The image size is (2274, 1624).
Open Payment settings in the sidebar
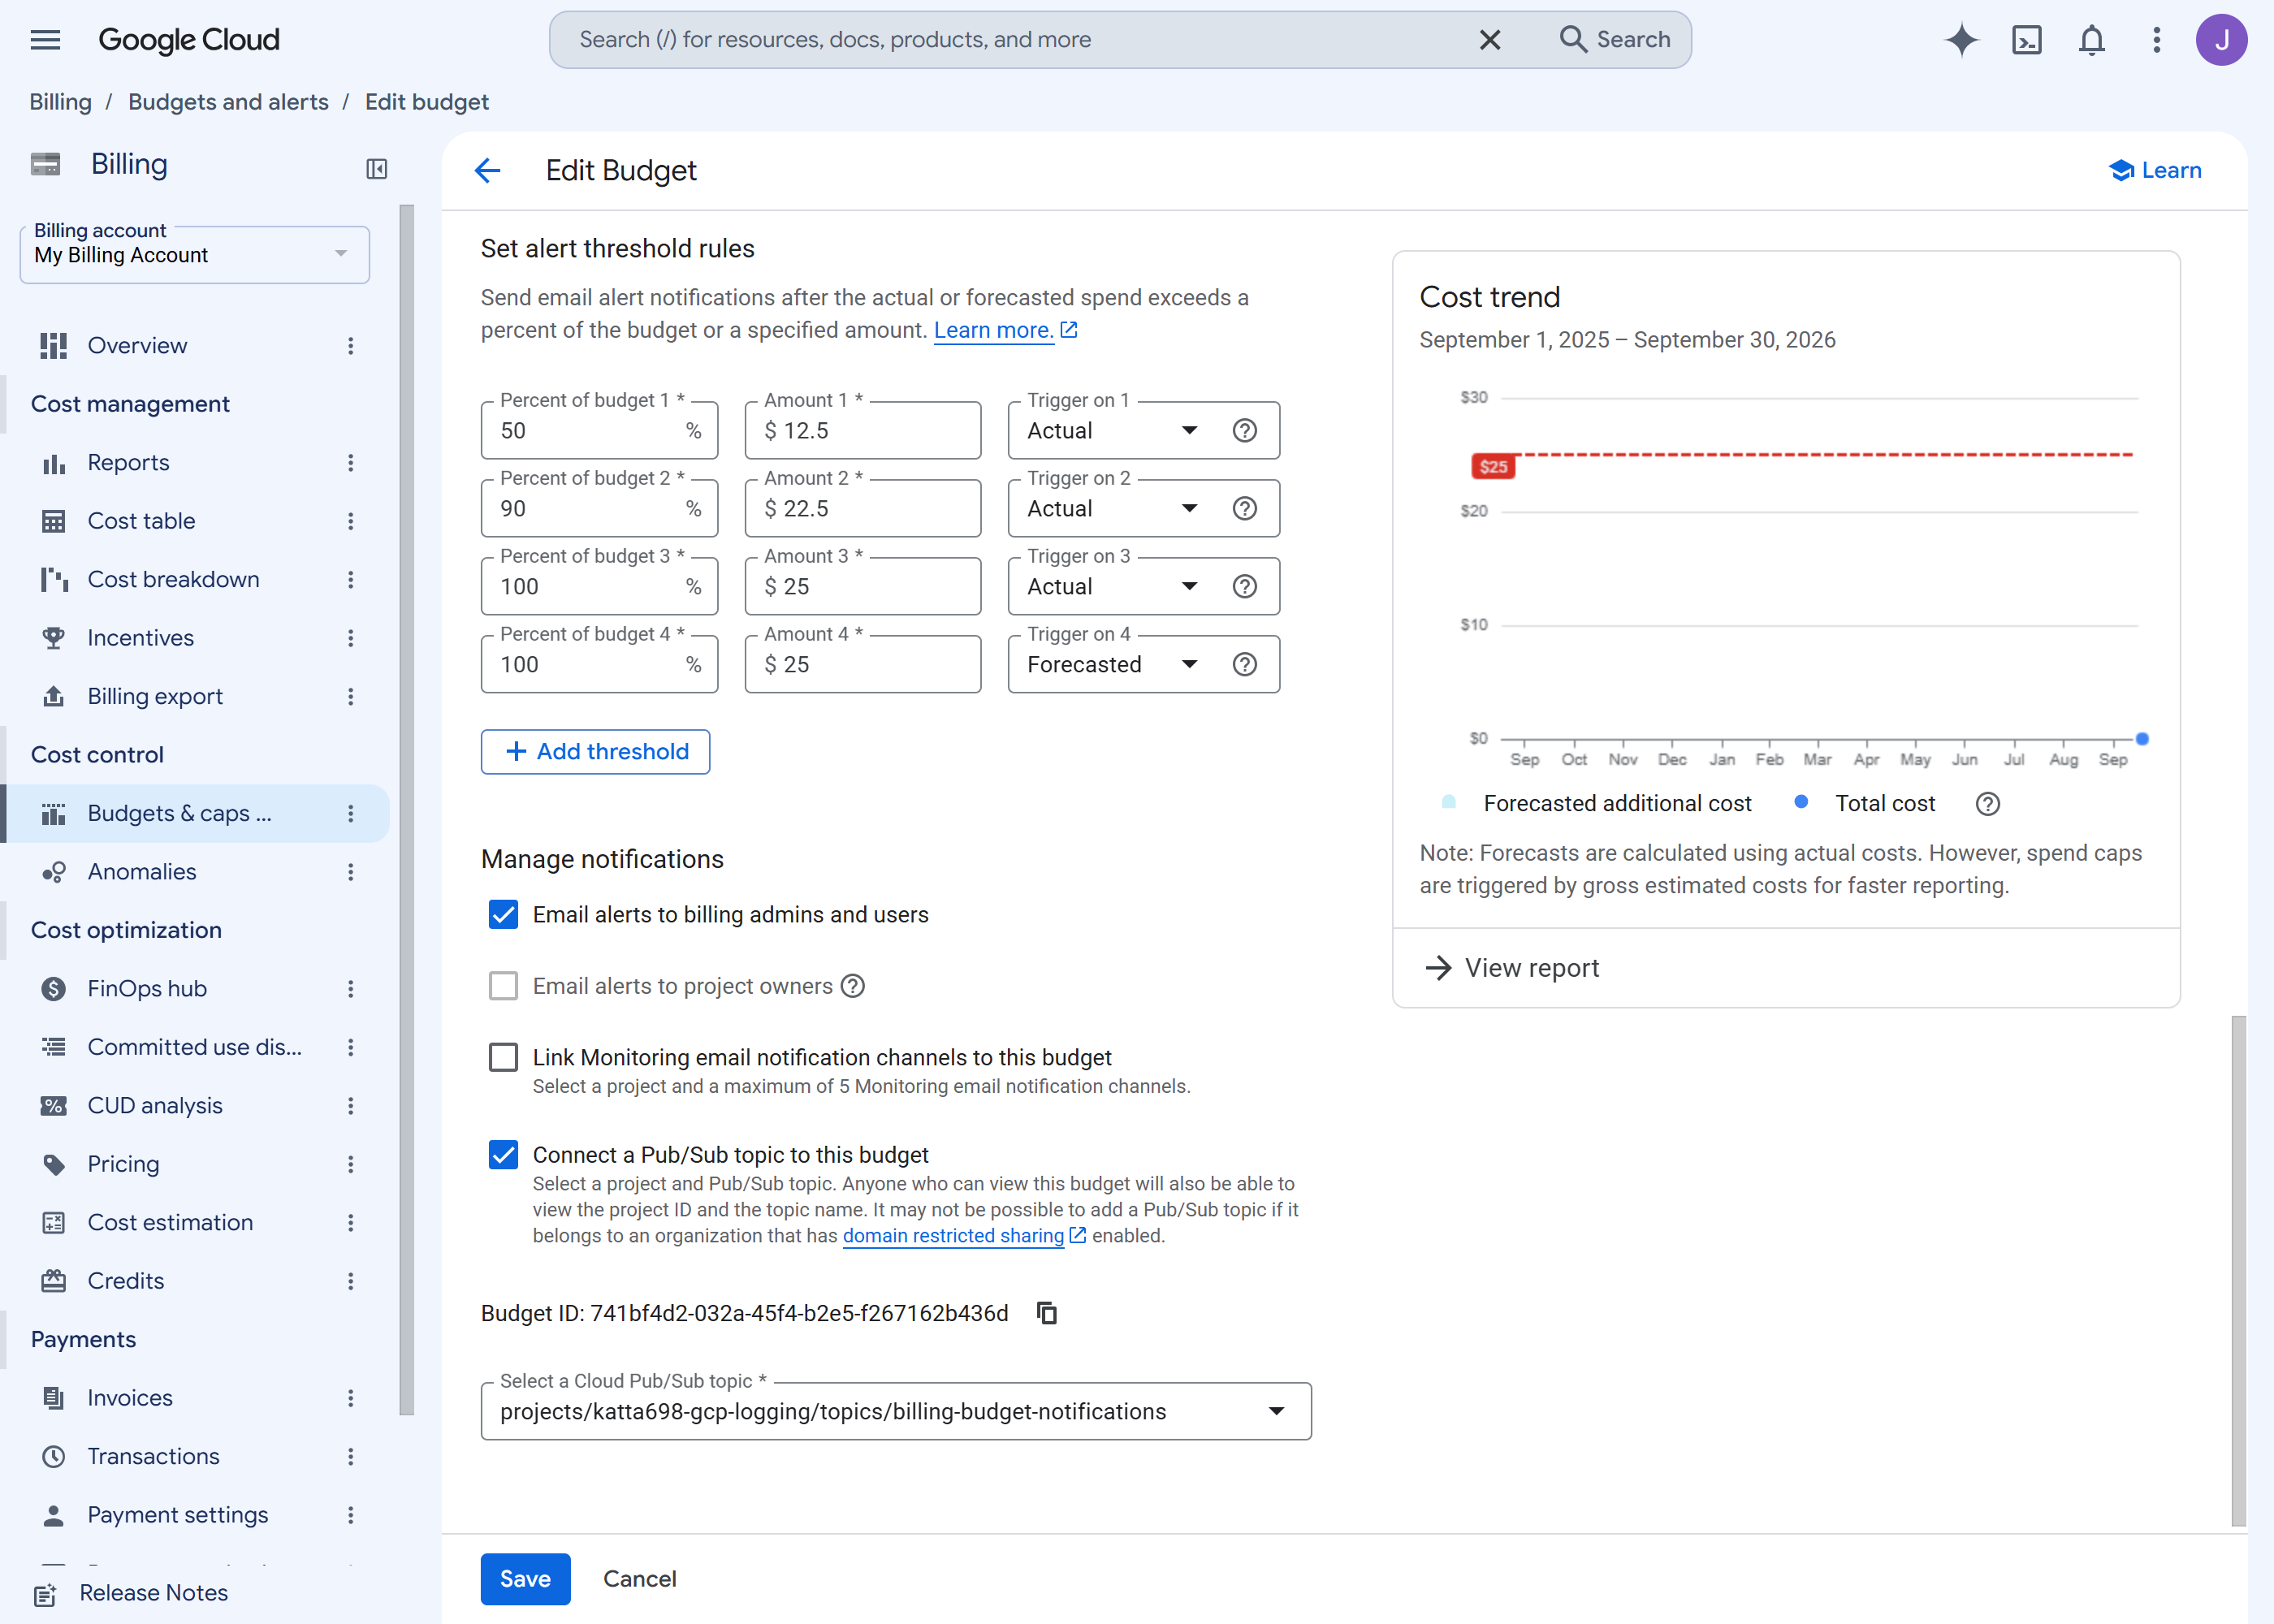coord(177,1515)
